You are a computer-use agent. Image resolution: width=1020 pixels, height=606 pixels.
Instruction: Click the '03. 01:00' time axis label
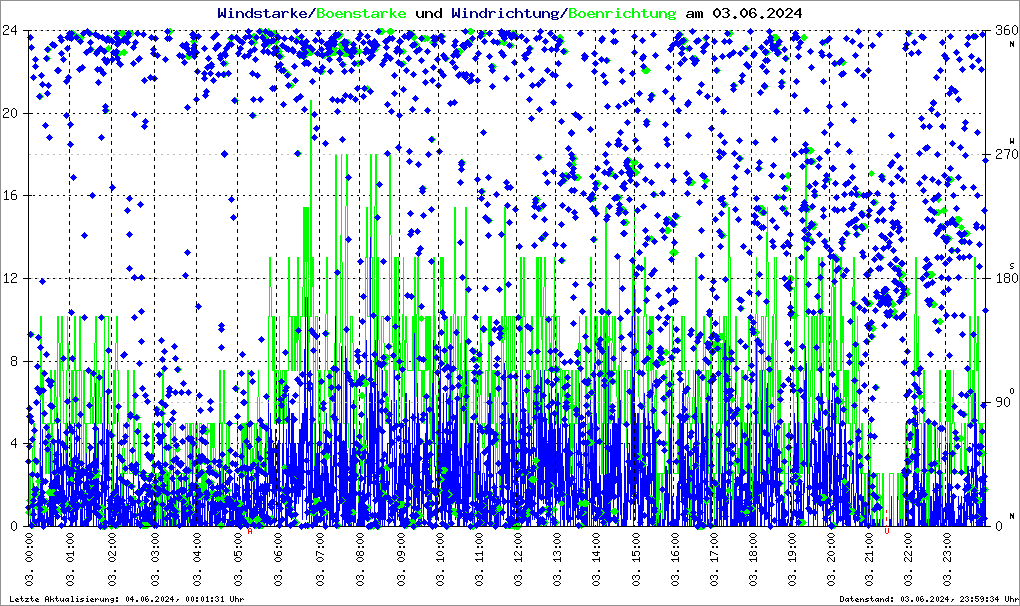coord(71,558)
